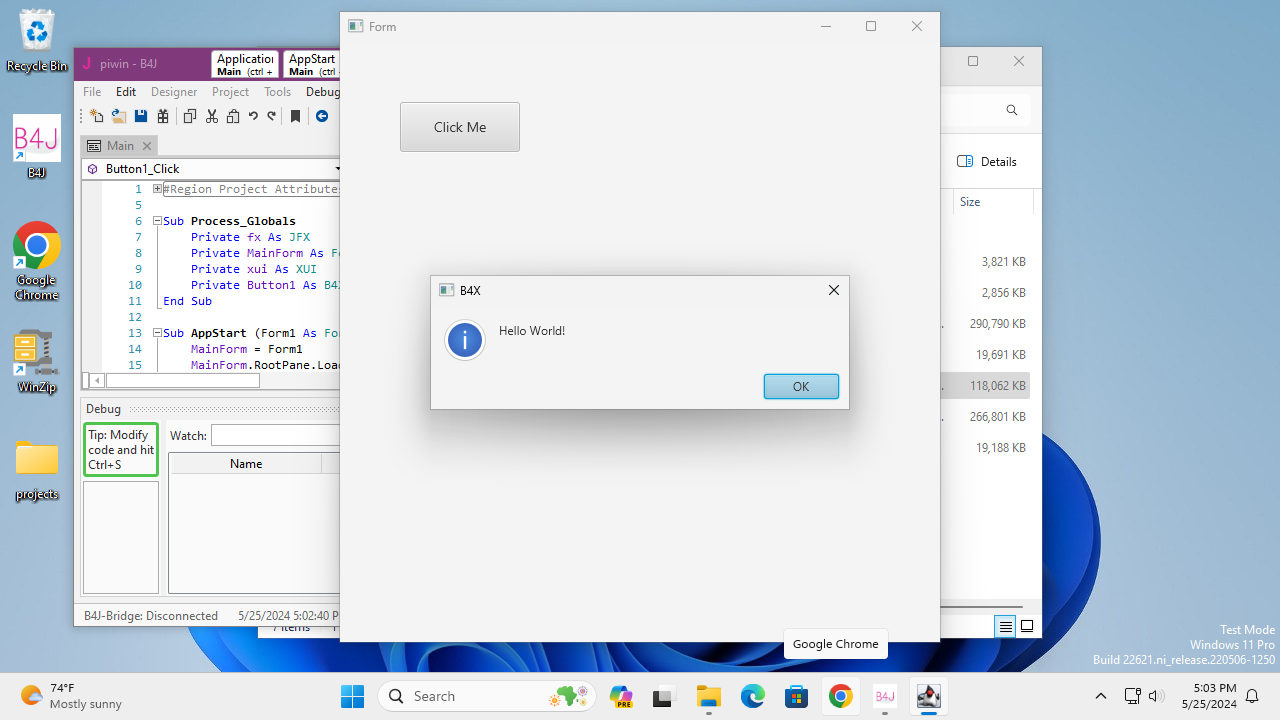Click the 'End Sub' code line
The width and height of the screenshot is (1280, 720).
click(x=187, y=301)
